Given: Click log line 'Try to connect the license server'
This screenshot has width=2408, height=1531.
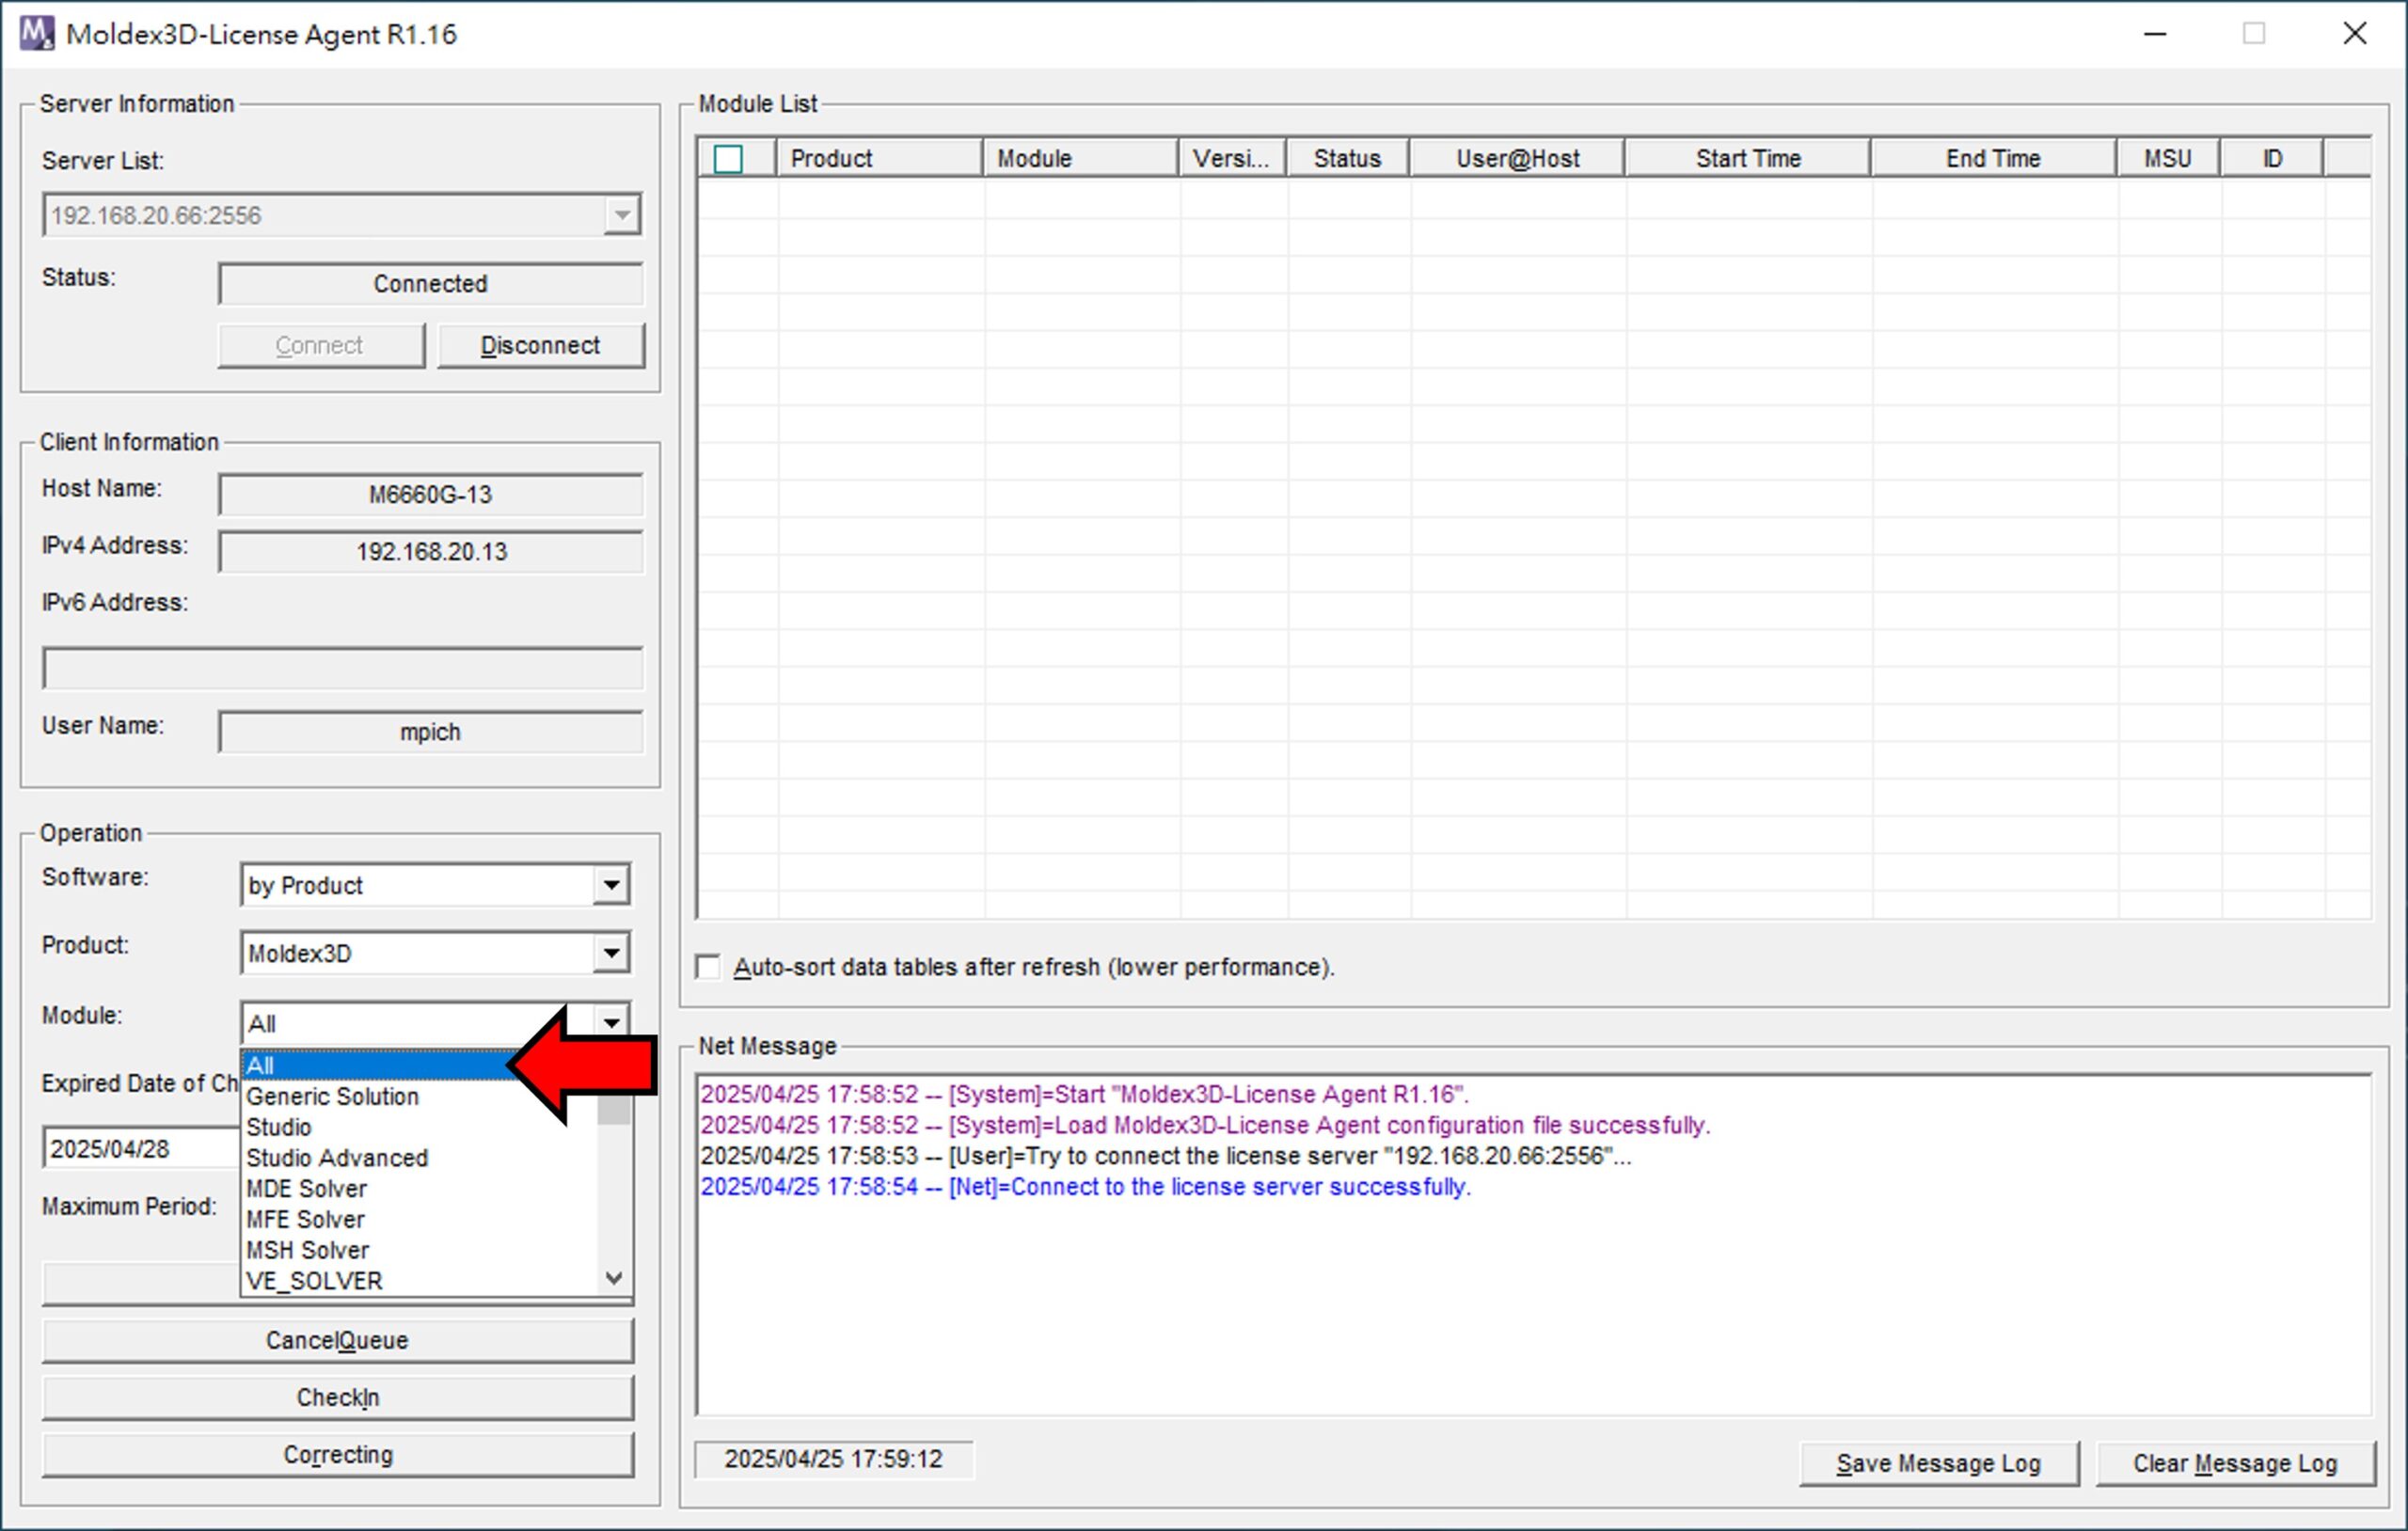Looking at the screenshot, I should click(1166, 1156).
